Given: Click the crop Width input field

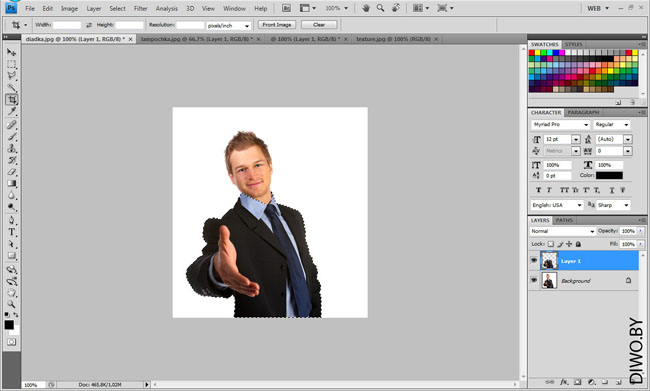Looking at the screenshot, I should click(x=67, y=25).
